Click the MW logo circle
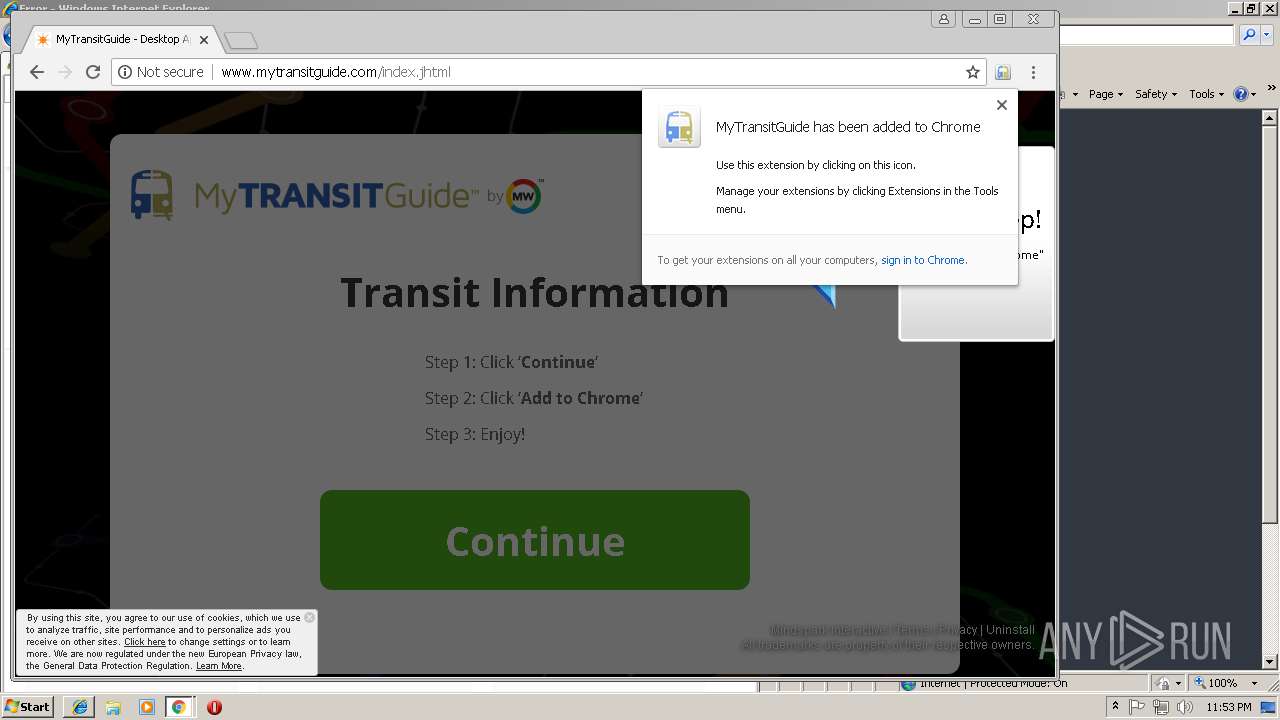Viewport: 1280px width, 720px height. [x=524, y=196]
